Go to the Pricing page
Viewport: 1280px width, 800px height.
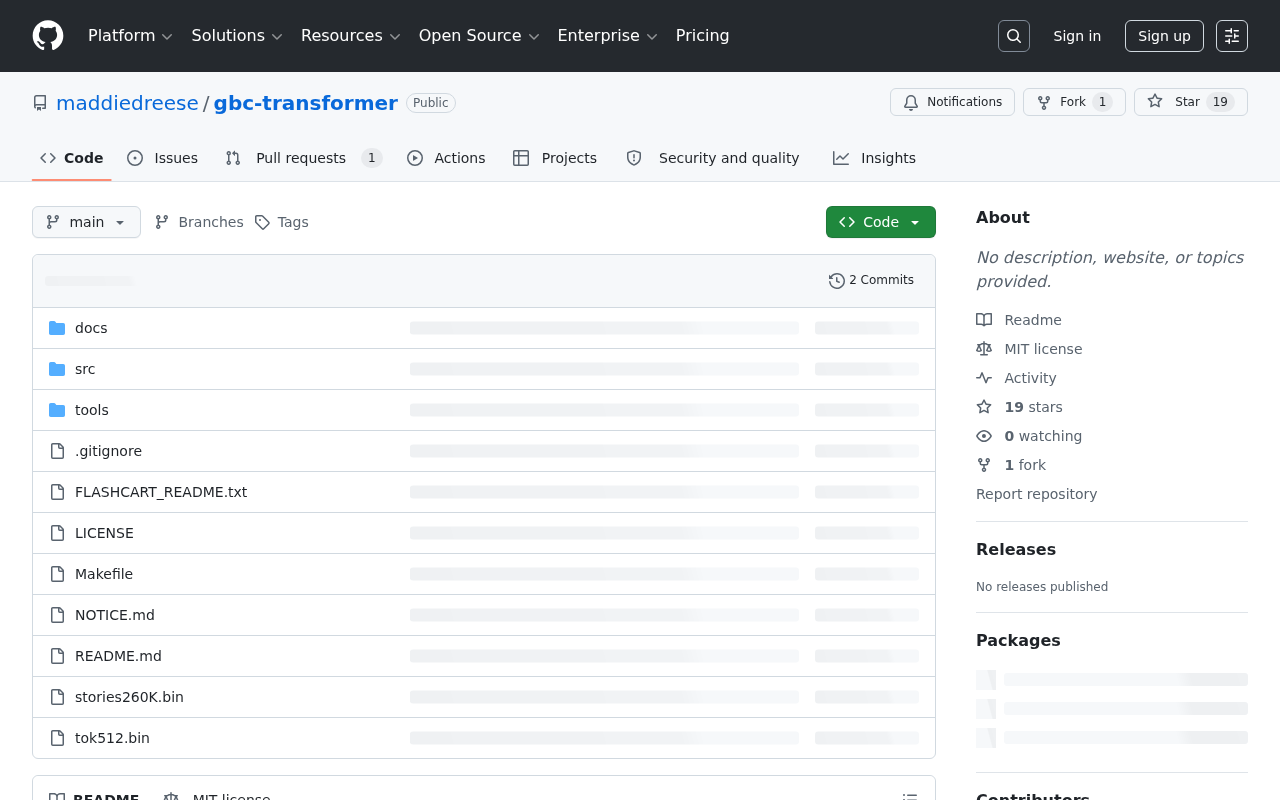[x=703, y=36]
